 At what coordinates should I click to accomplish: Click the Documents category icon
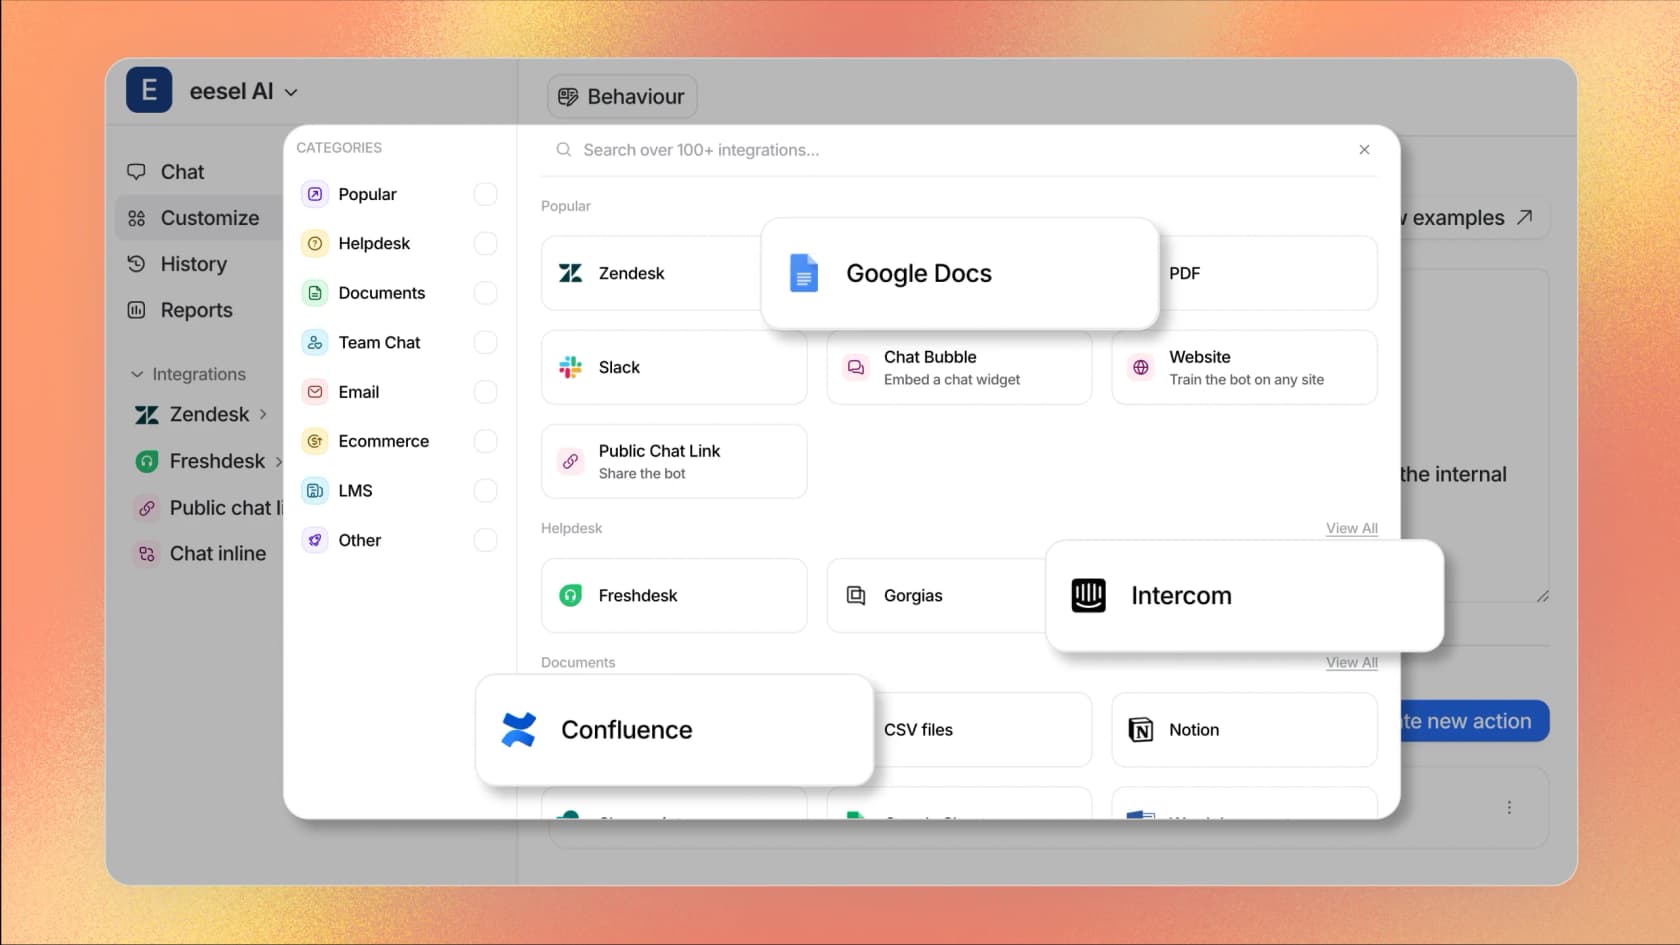315,293
